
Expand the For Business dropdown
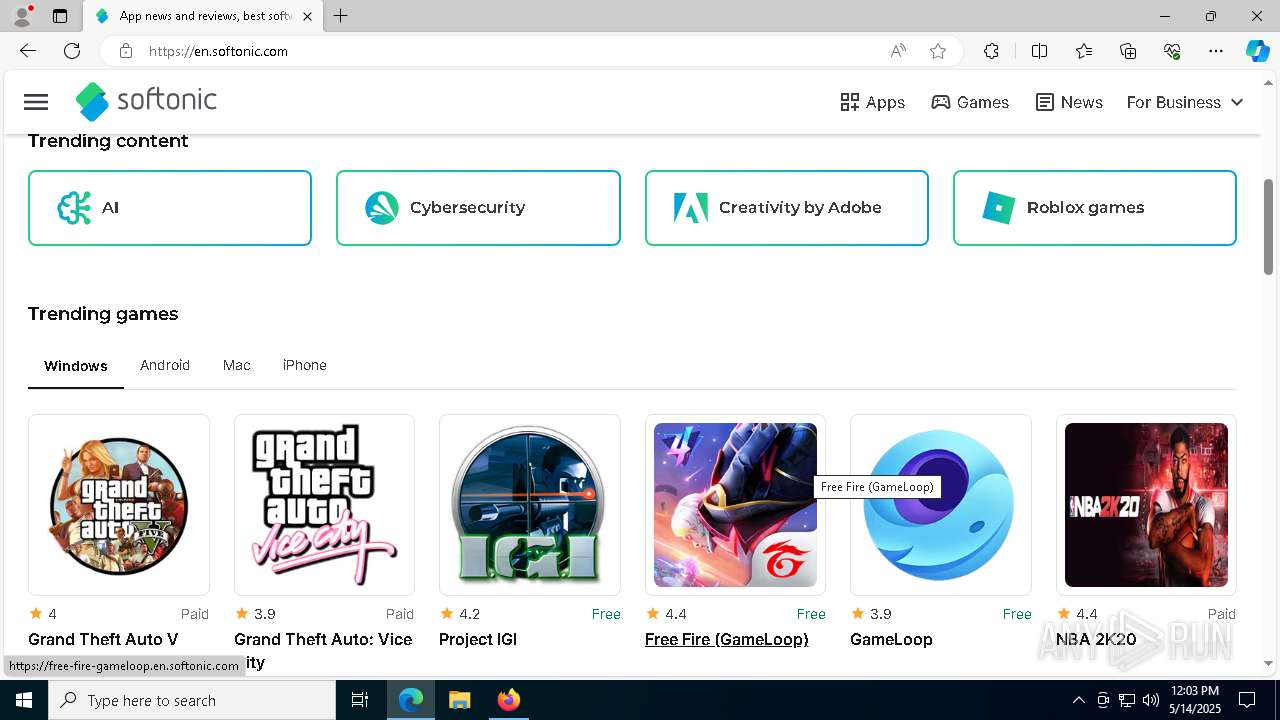coord(1185,102)
